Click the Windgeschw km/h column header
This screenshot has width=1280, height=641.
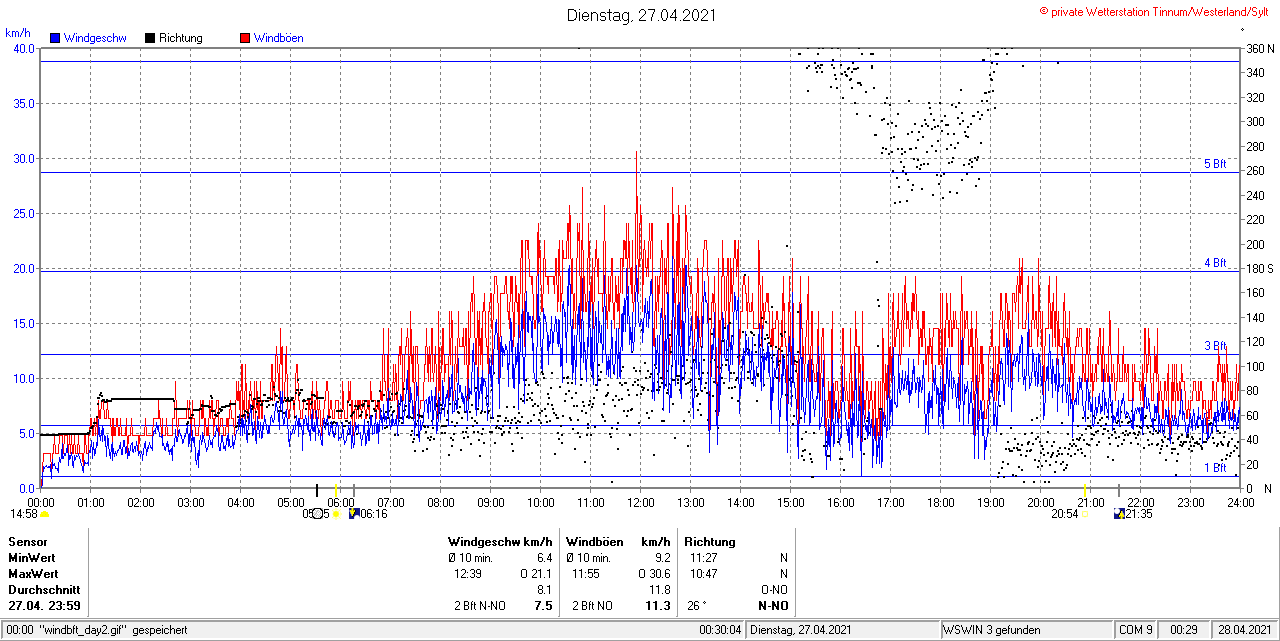500,542
